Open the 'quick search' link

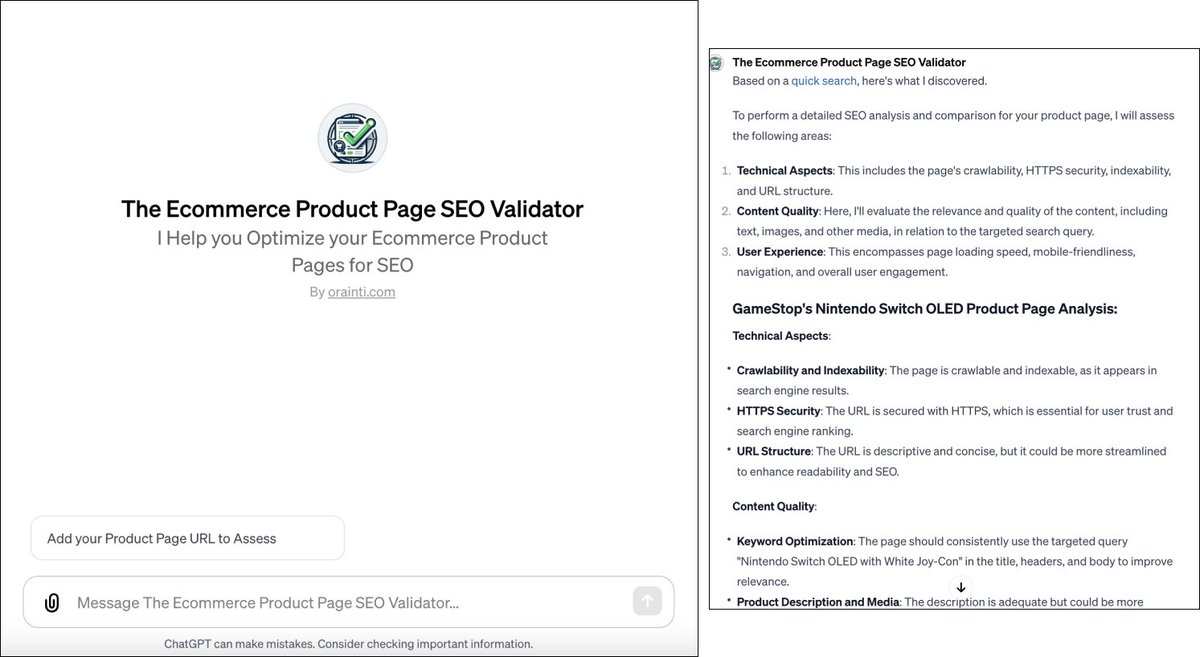pos(824,81)
